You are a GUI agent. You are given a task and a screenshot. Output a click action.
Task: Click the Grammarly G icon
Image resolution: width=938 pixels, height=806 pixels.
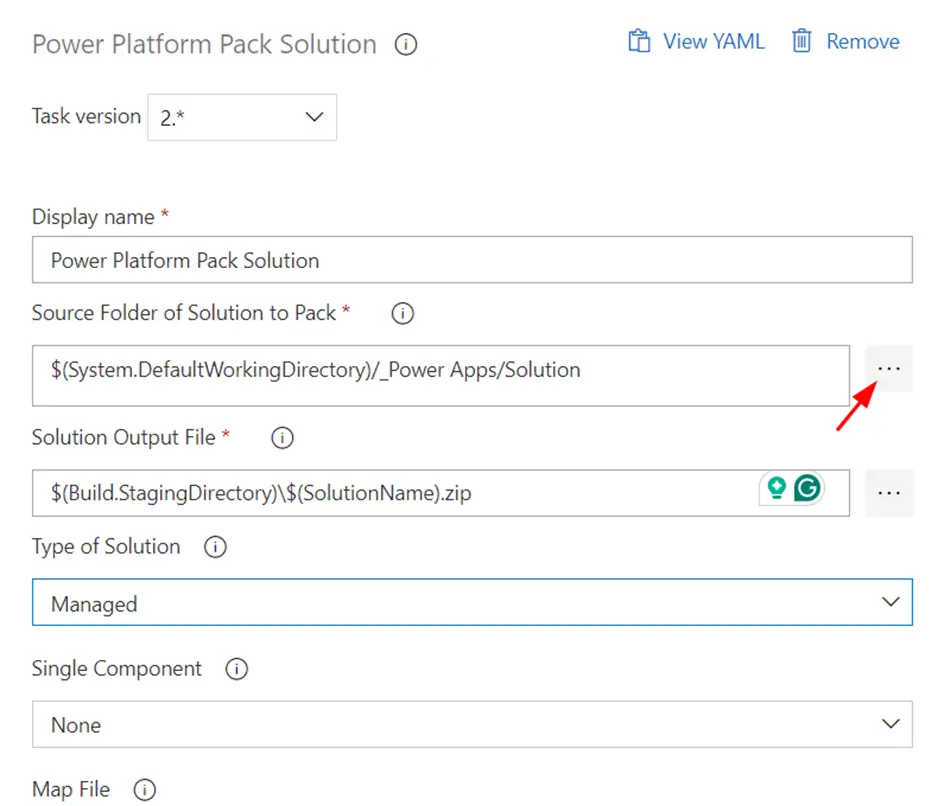pyautogui.click(x=808, y=488)
